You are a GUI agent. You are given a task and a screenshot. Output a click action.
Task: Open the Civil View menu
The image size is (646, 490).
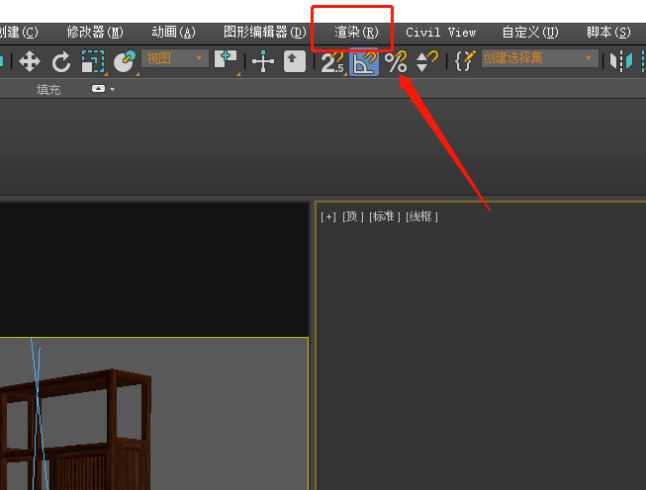440,32
